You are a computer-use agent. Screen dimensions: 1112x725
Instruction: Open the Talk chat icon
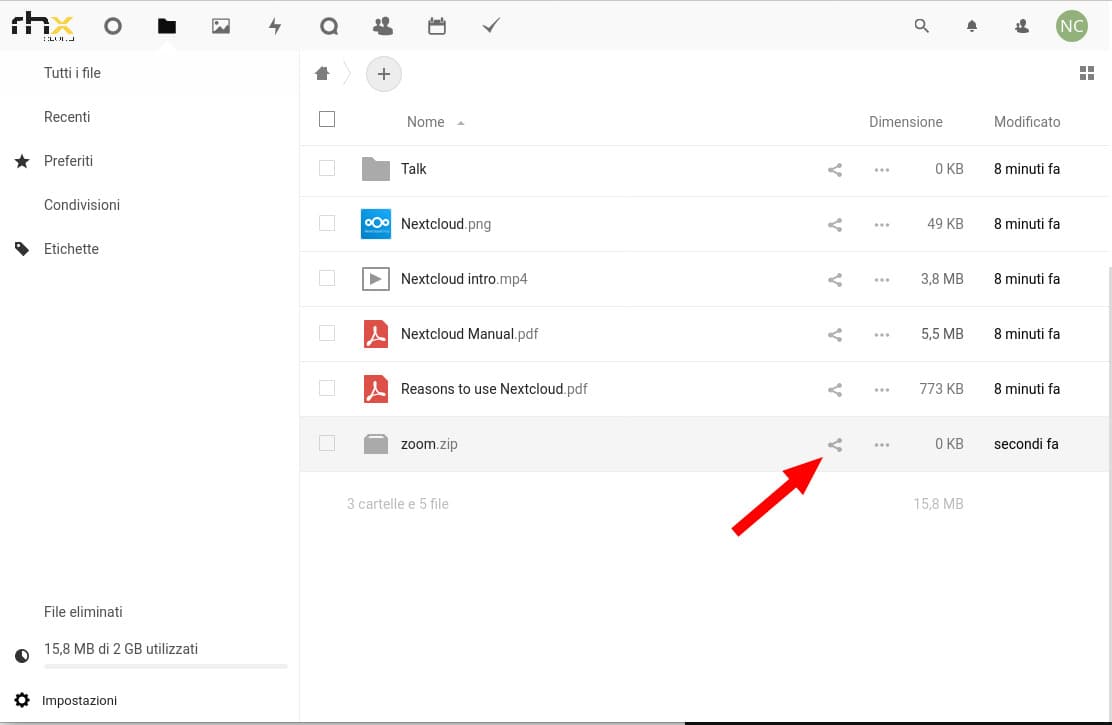[x=328, y=26]
